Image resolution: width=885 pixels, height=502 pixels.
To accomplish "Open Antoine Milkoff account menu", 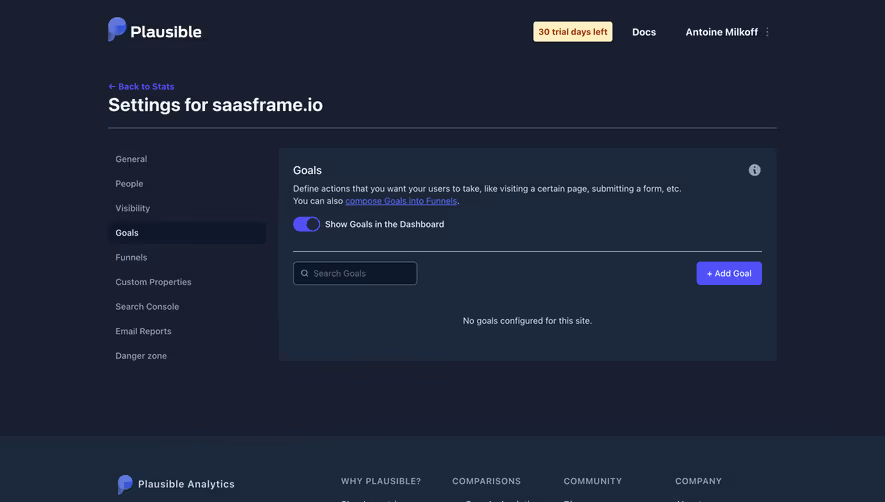I will pyautogui.click(x=721, y=32).
